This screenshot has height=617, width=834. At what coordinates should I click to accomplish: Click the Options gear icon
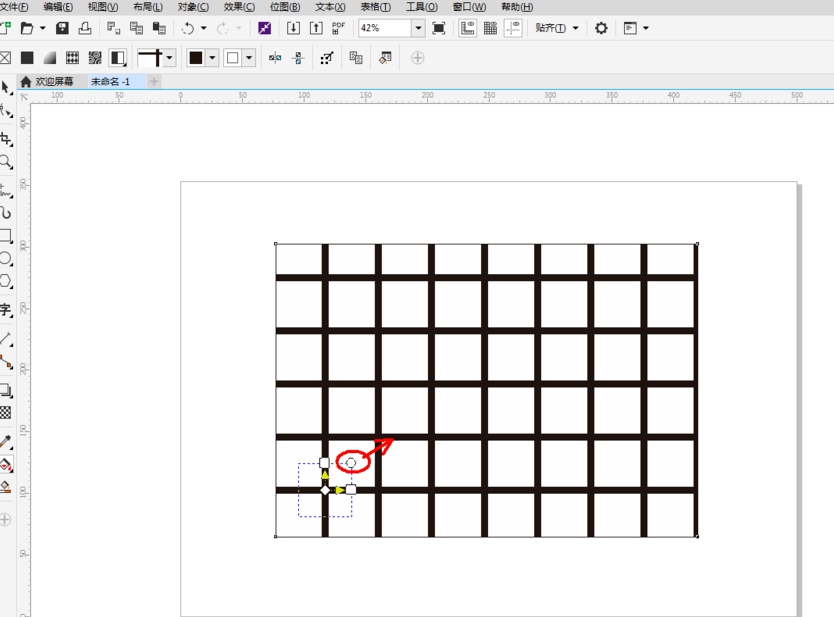(x=601, y=28)
